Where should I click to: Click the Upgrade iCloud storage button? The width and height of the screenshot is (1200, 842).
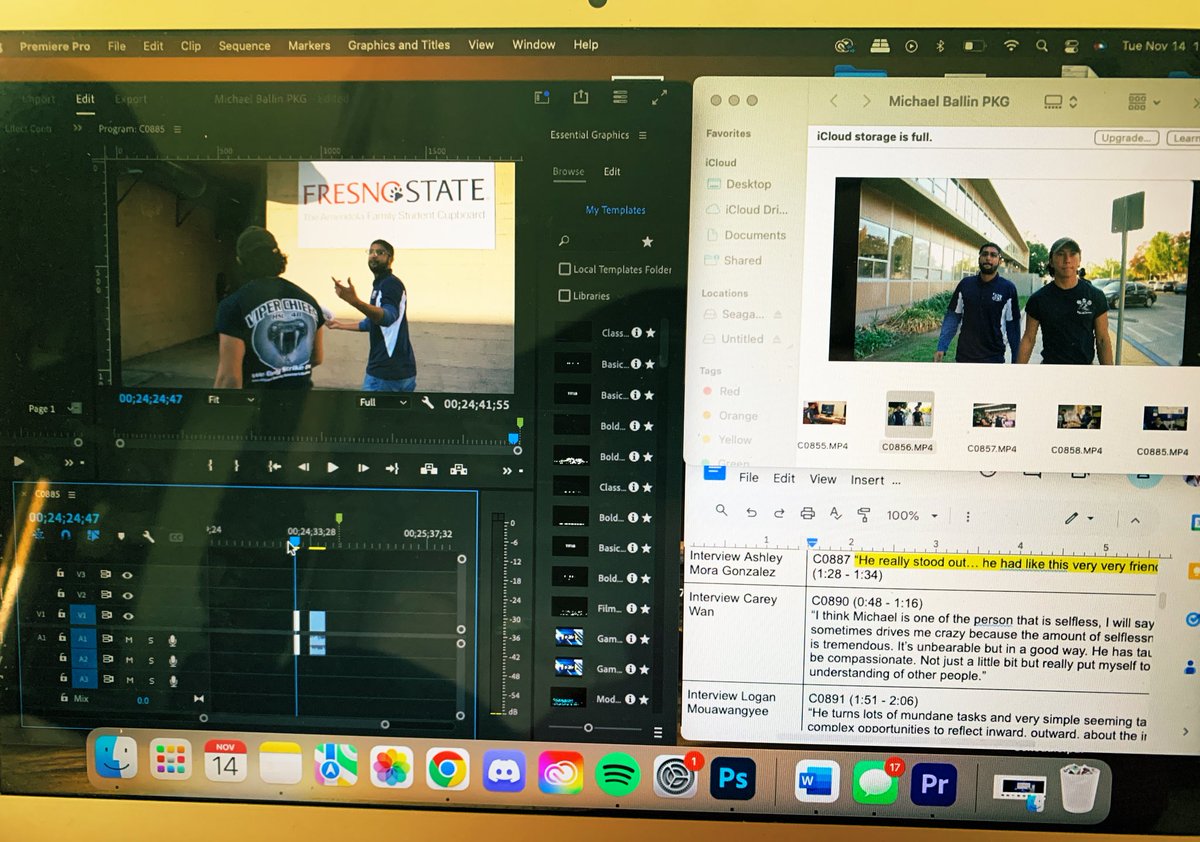[x=1126, y=137]
